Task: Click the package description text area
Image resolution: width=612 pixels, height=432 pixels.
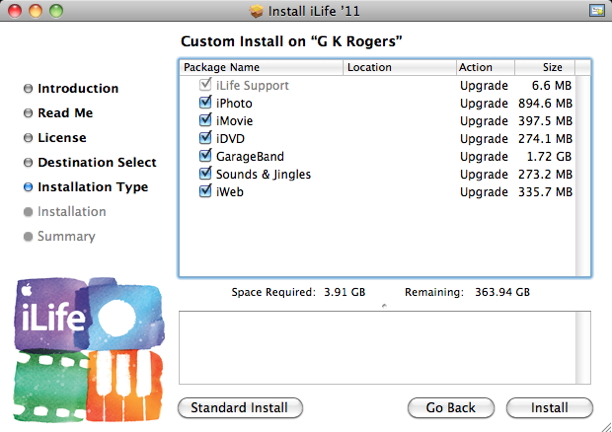Action: point(377,348)
